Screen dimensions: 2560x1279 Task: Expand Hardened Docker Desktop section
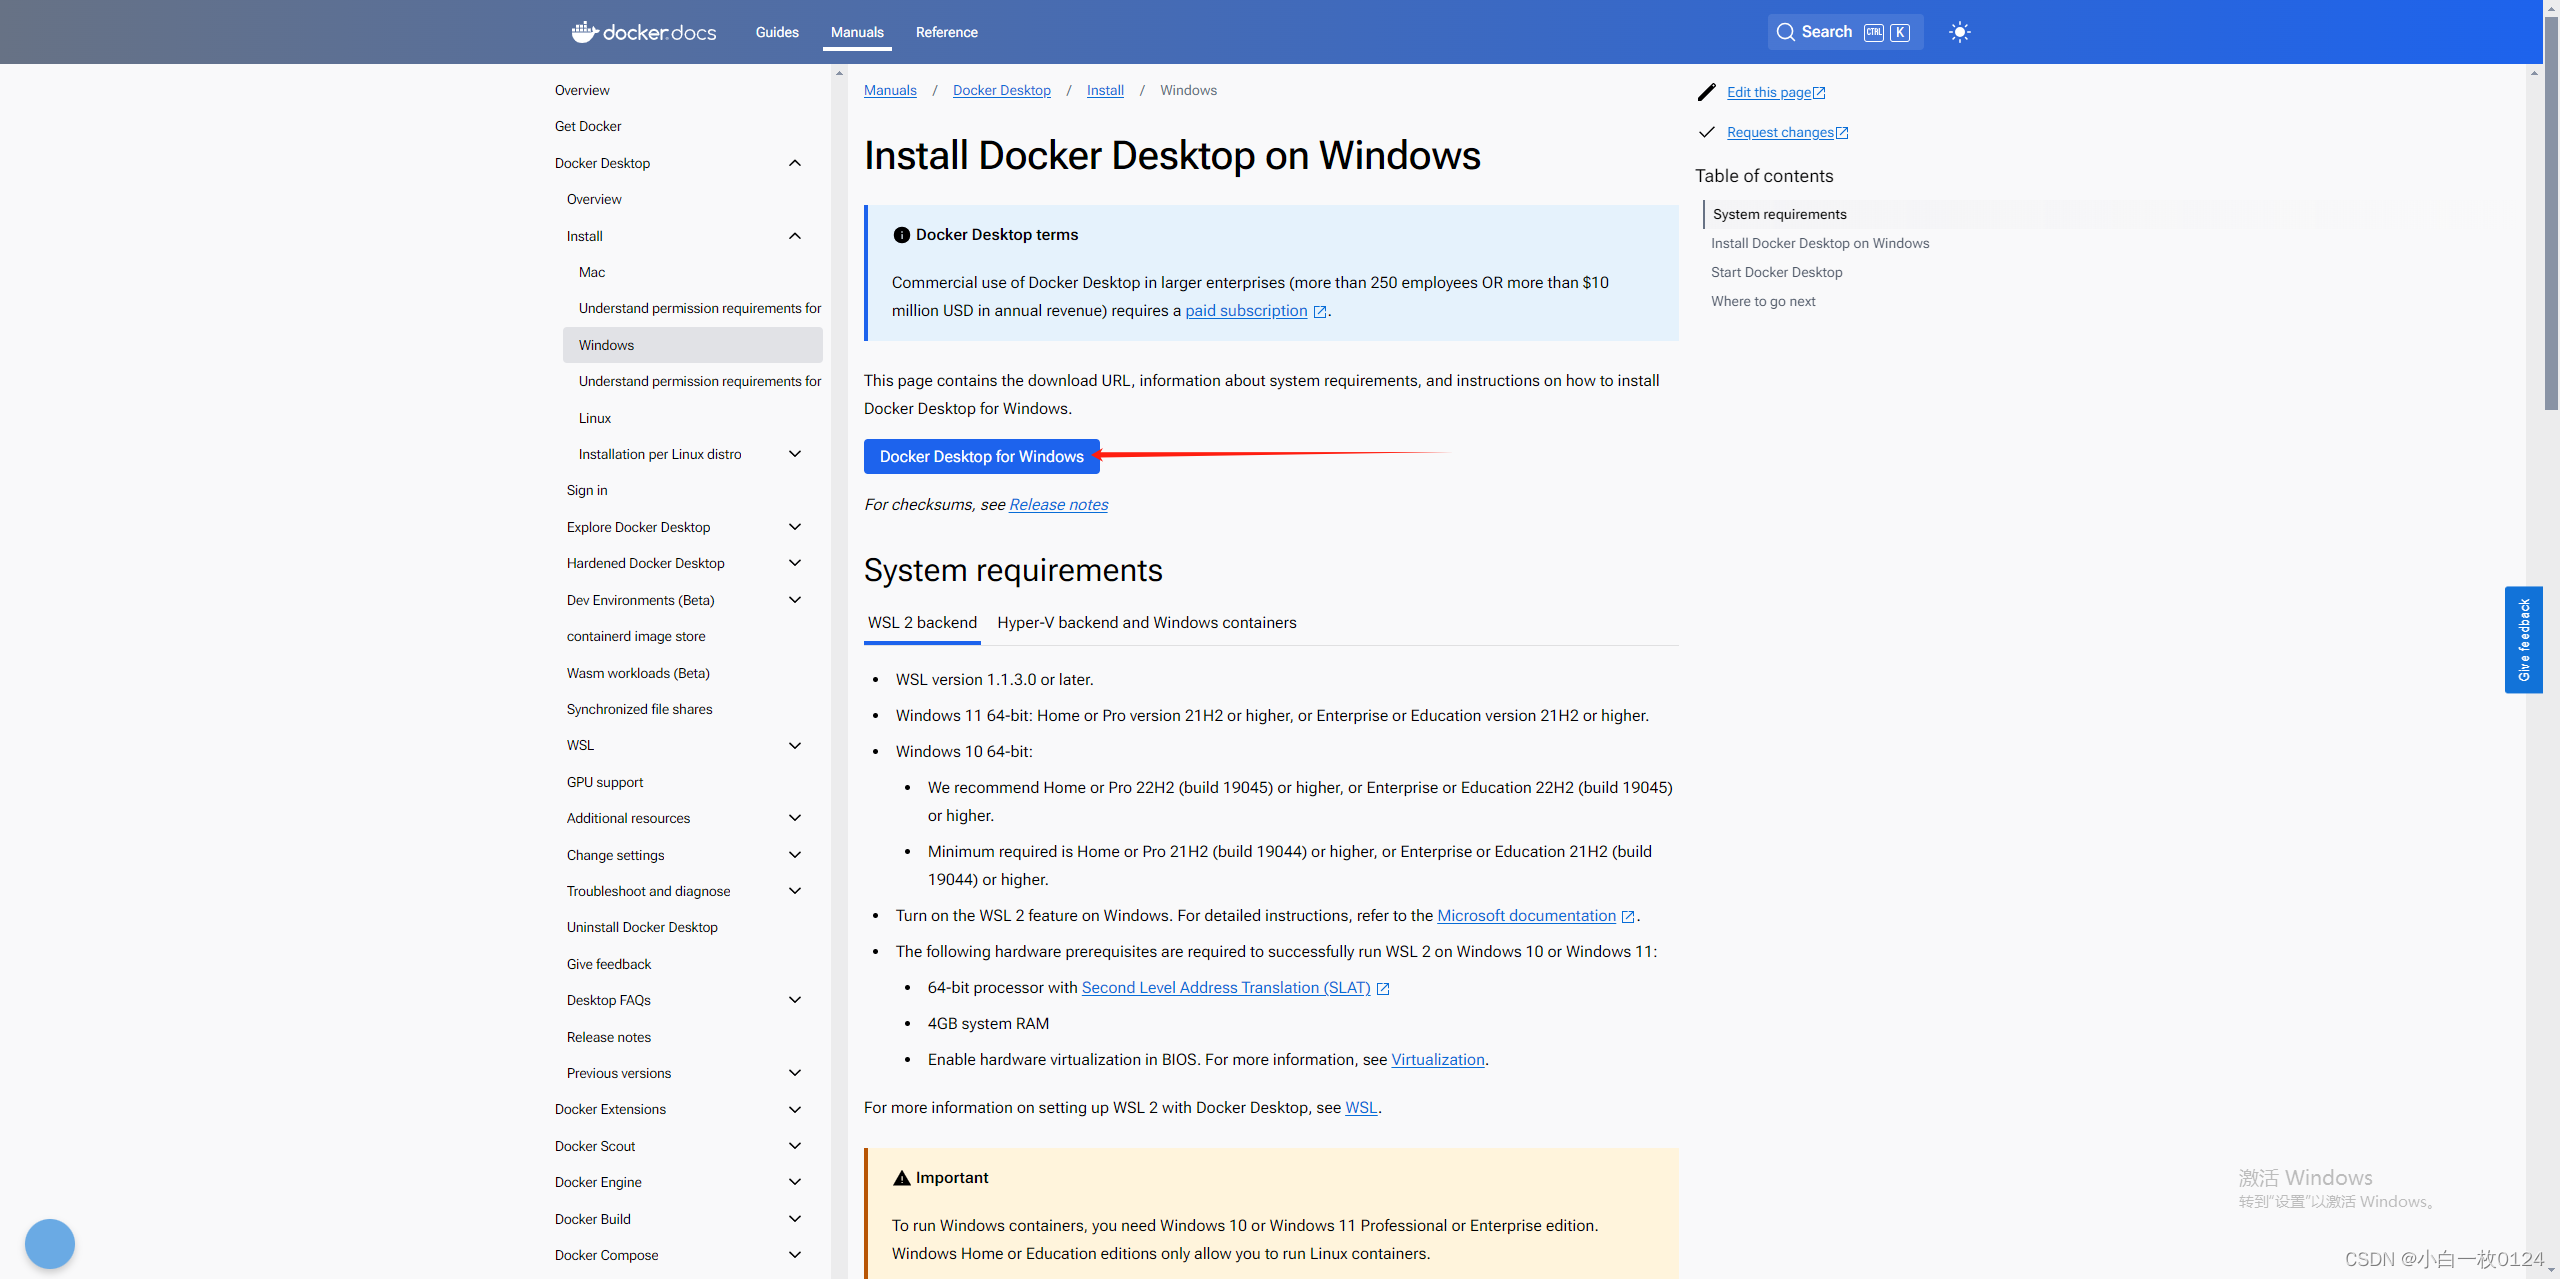[795, 563]
